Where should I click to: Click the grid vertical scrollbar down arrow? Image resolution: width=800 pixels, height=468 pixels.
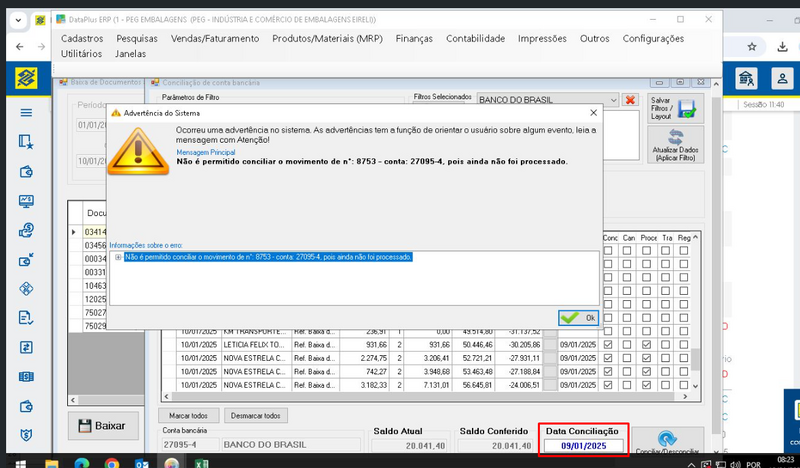695,386
